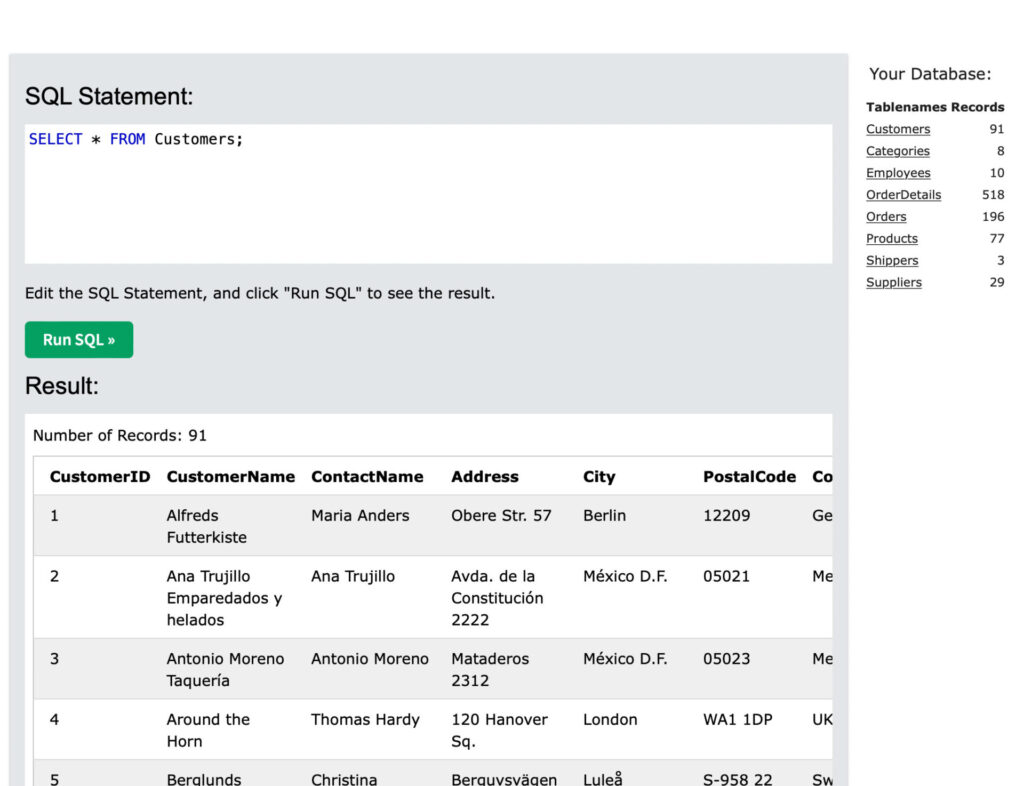Select the Products table link

[891, 239]
